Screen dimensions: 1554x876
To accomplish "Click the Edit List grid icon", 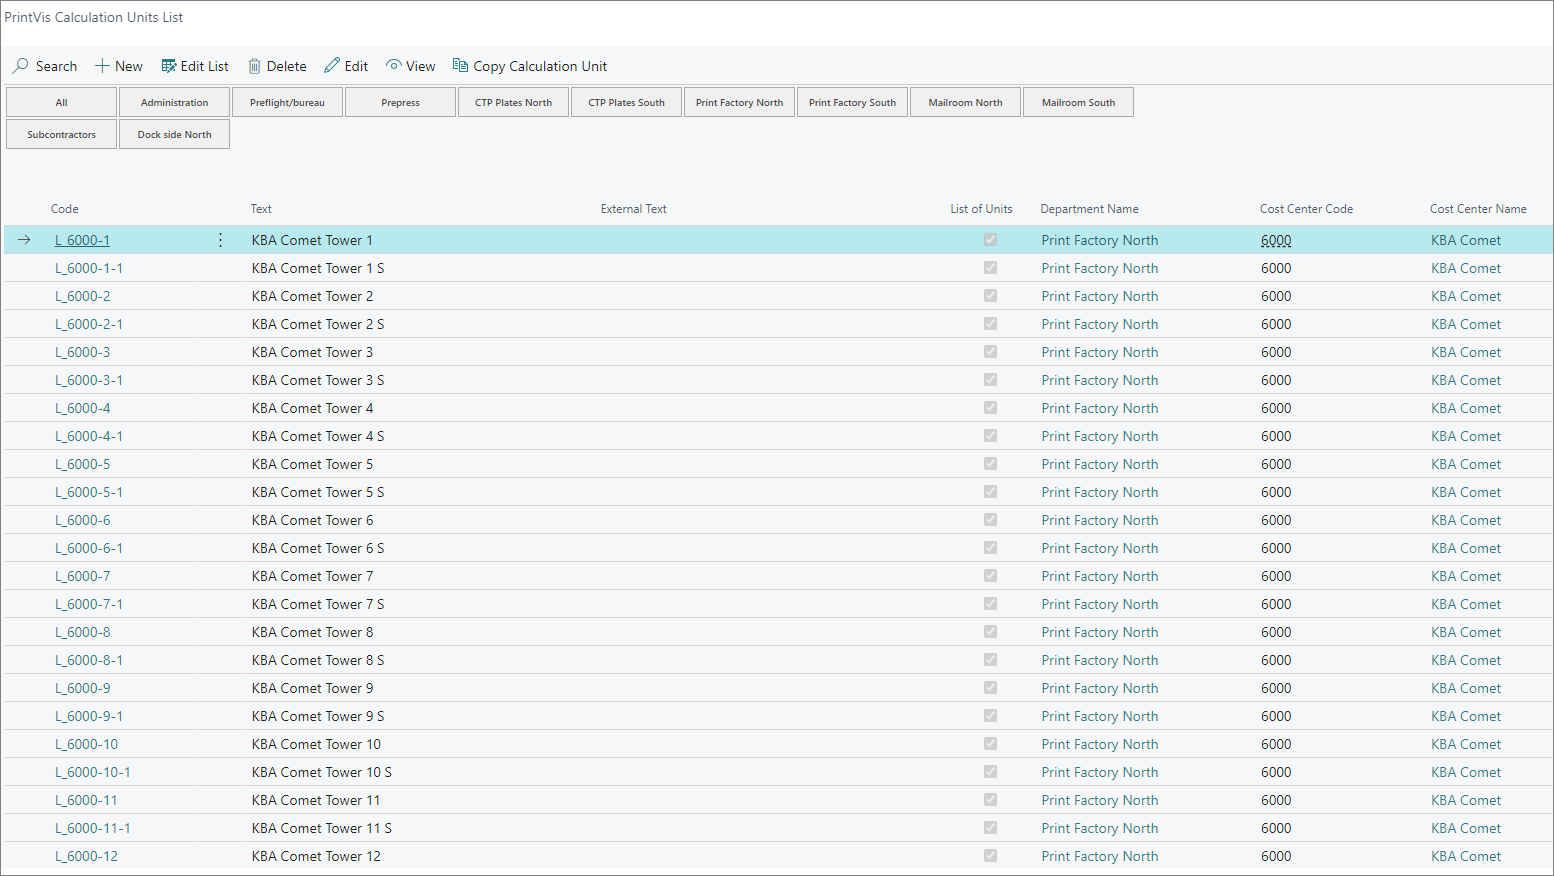I will pyautogui.click(x=169, y=66).
